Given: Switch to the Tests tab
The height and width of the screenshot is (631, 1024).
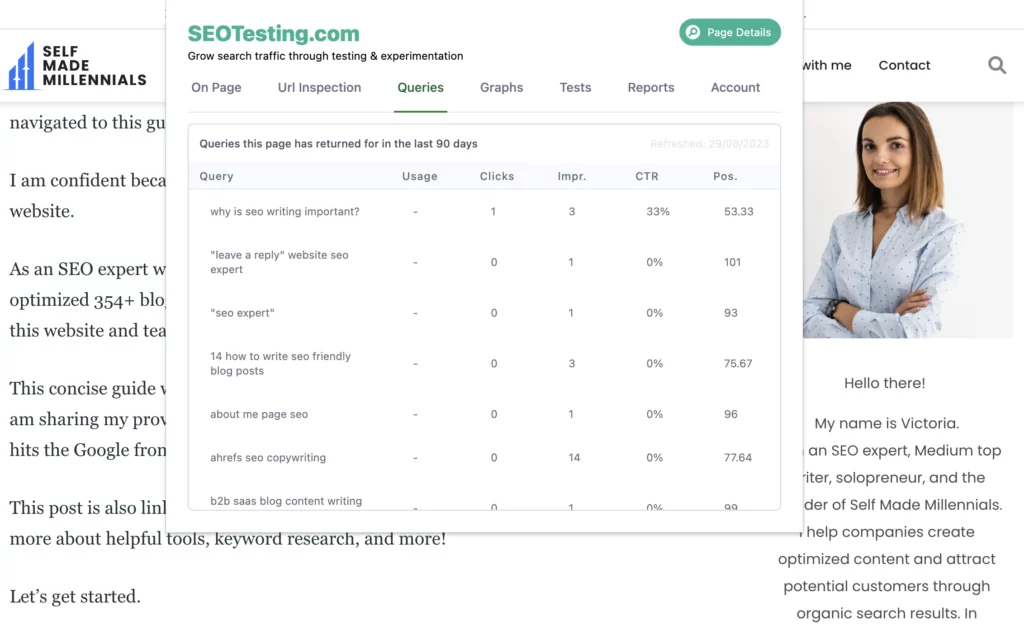Looking at the screenshot, I should pyautogui.click(x=575, y=88).
